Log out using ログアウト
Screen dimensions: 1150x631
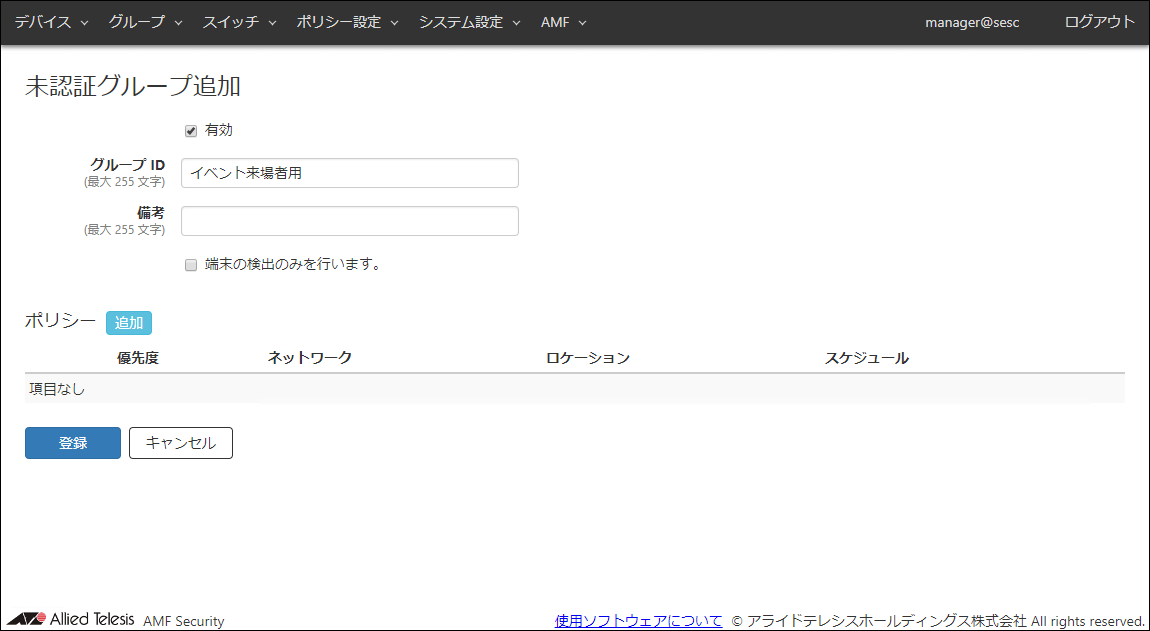tap(1100, 22)
